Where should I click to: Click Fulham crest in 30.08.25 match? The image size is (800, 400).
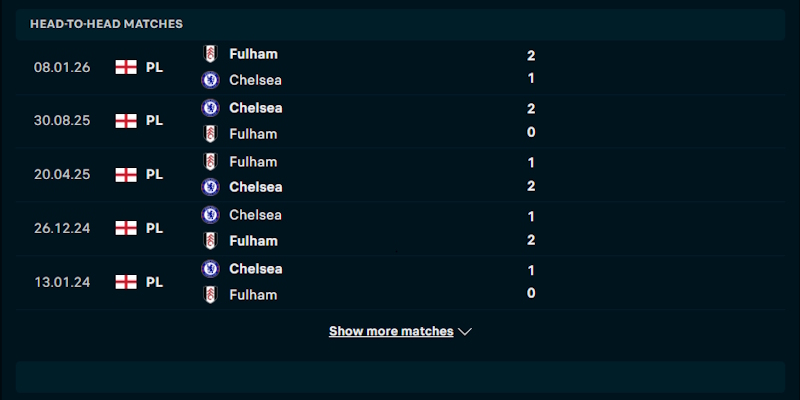coord(210,134)
